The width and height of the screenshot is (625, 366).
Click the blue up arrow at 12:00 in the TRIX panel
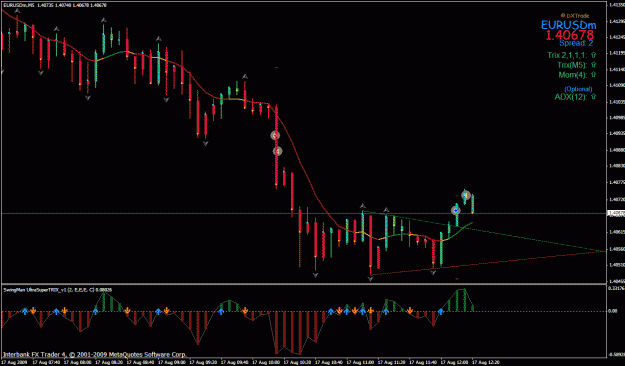(x=441, y=311)
